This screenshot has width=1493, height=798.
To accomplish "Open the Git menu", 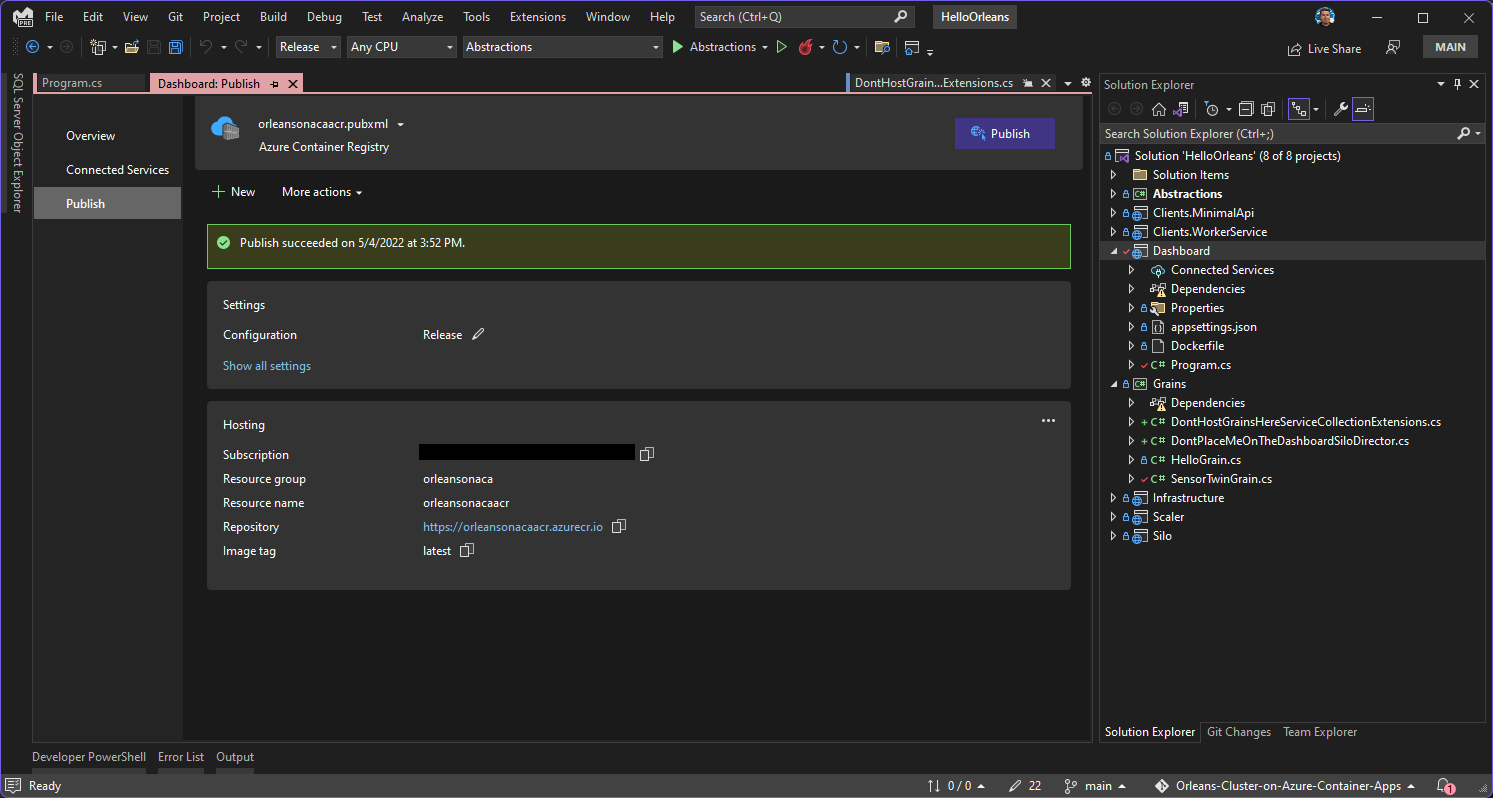I will (175, 17).
